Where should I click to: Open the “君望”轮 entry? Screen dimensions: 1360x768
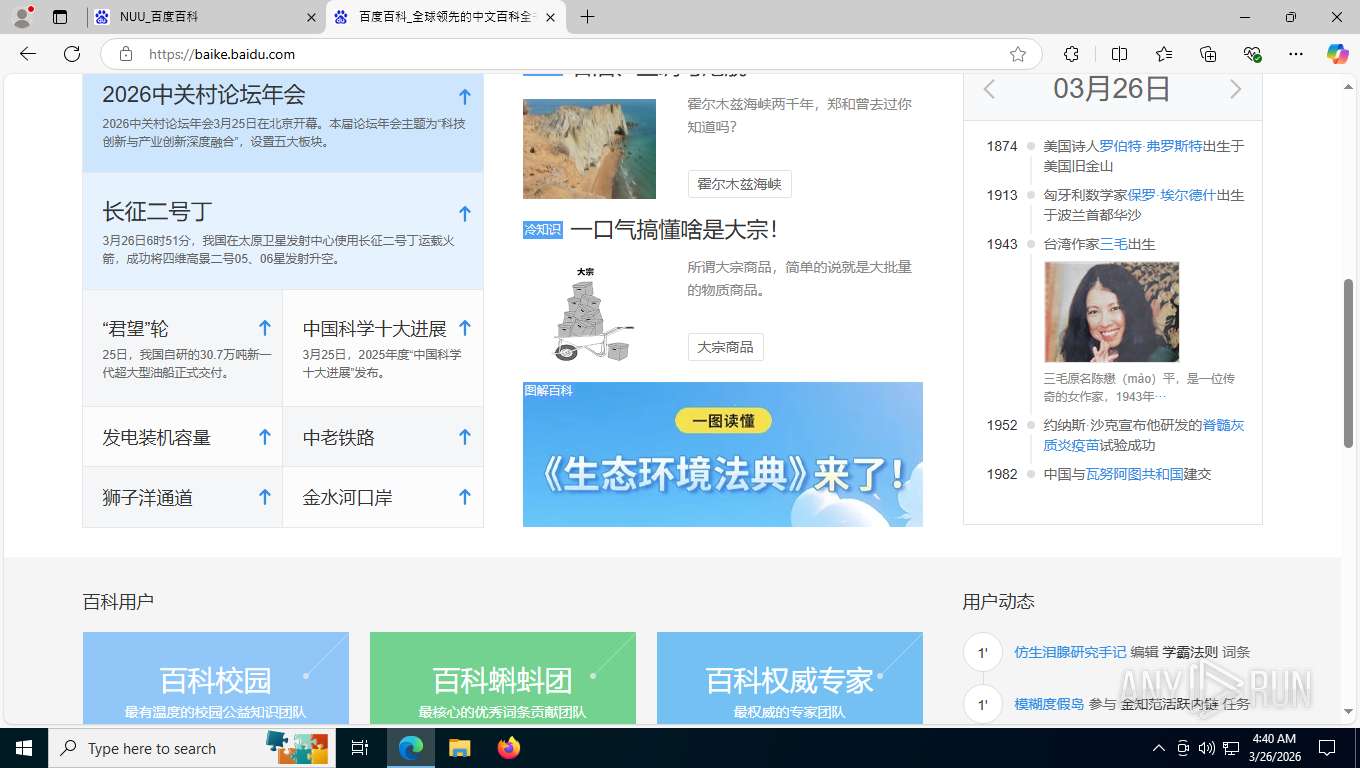[x=135, y=328]
